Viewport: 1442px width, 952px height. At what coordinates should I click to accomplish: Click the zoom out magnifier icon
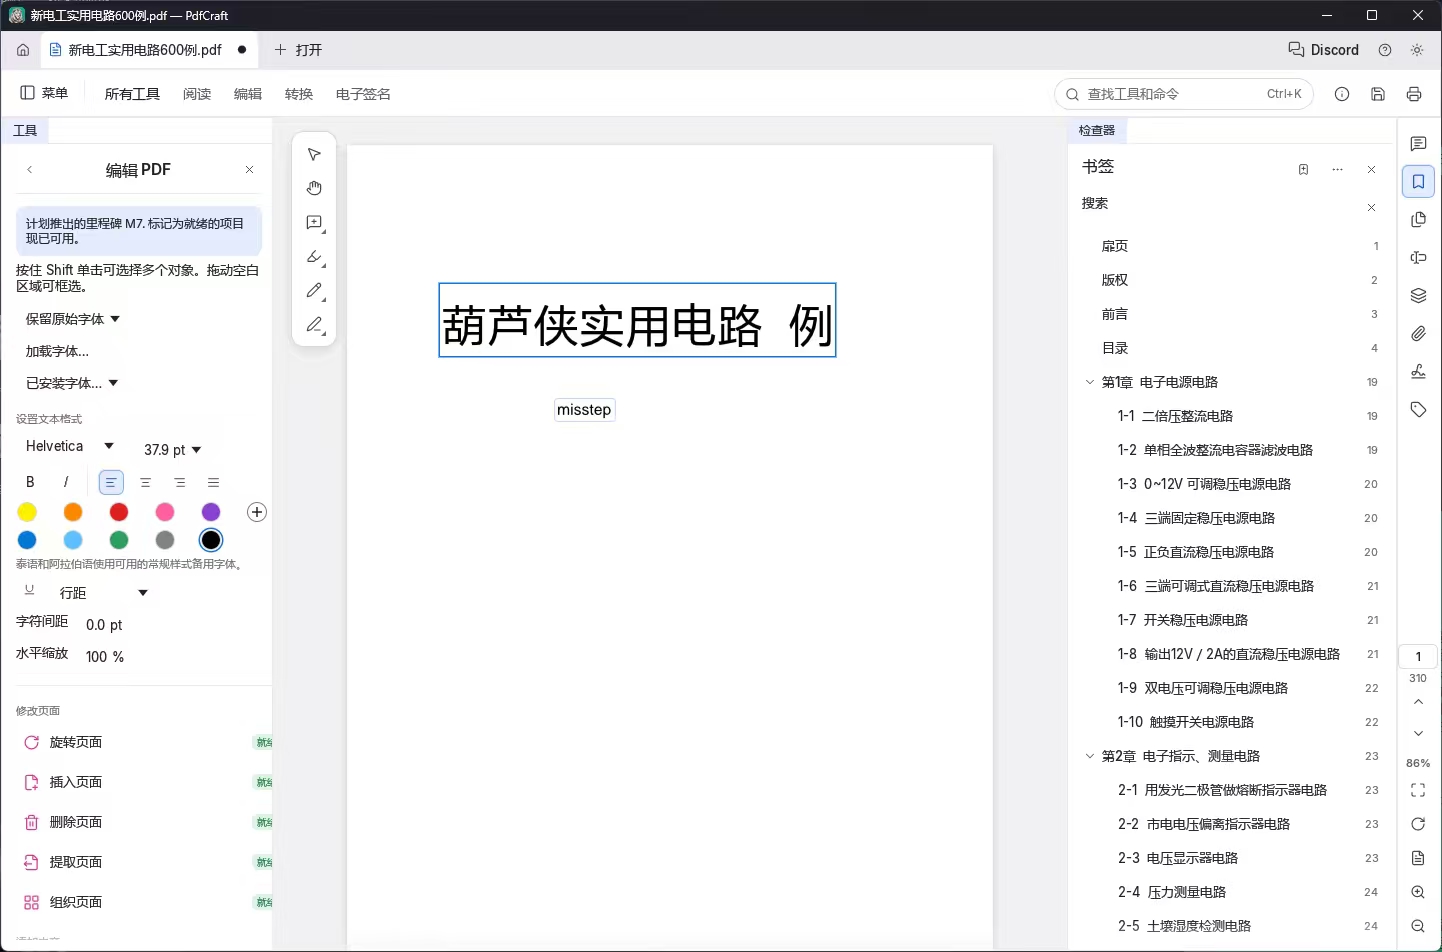coord(1418,926)
